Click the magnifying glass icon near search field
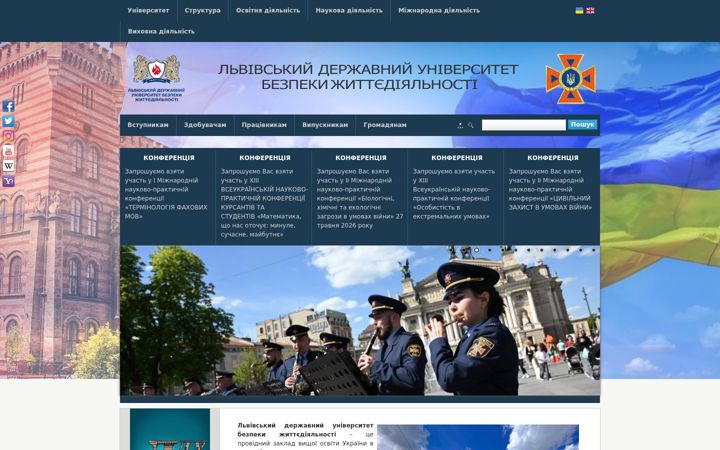The height and width of the screenshot is (450, 720). pyautogui.click(x=471, y=125)
